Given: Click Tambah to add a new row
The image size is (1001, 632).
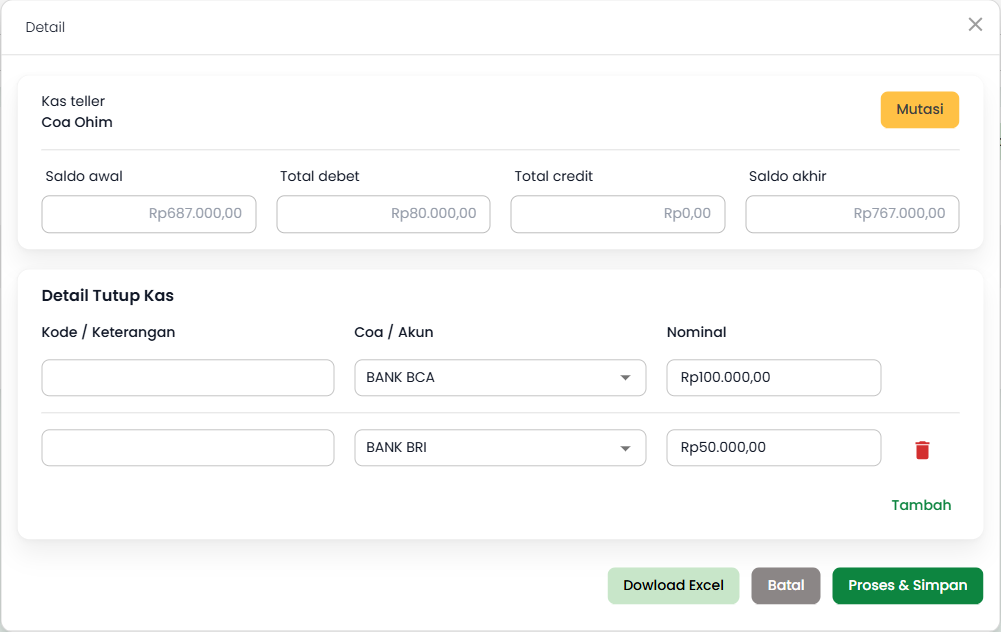Looking at the screenshot, I should (921, 505).
